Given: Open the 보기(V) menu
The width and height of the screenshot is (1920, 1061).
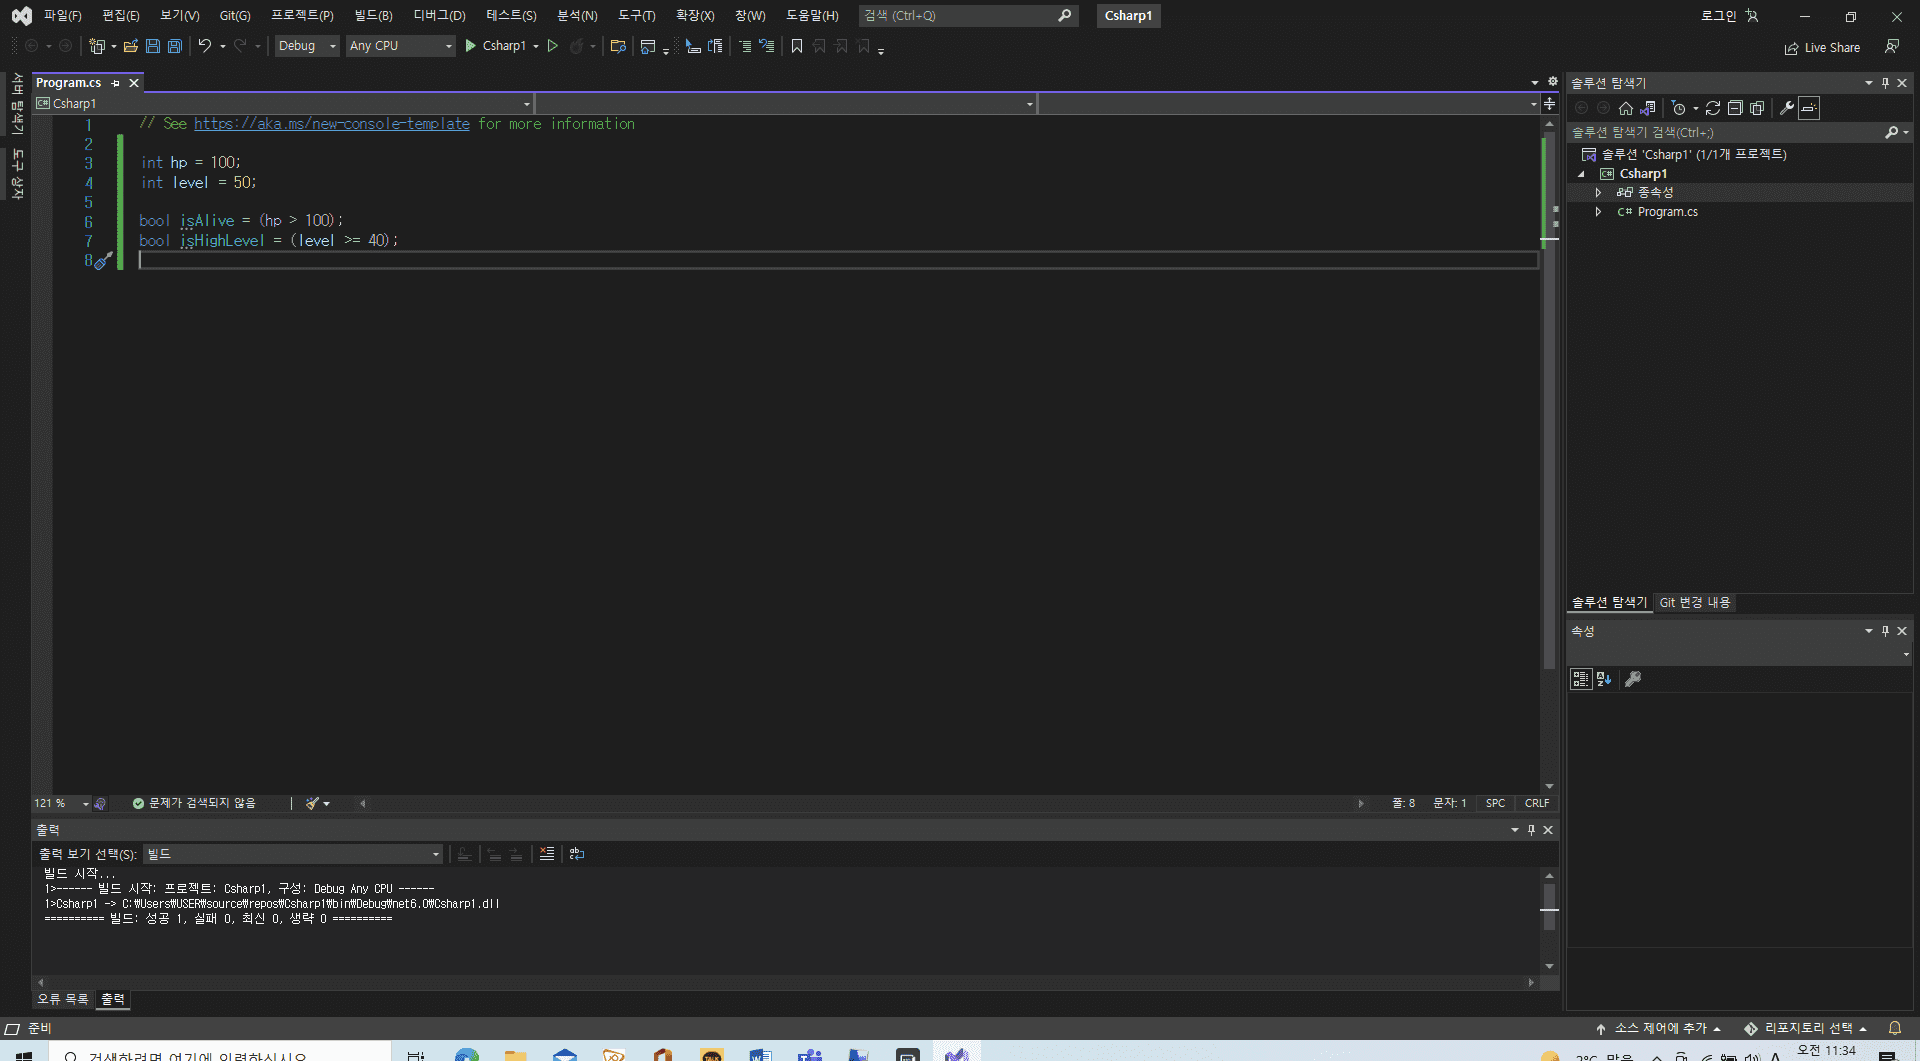Looking at the screenshot, I should 180,16.
